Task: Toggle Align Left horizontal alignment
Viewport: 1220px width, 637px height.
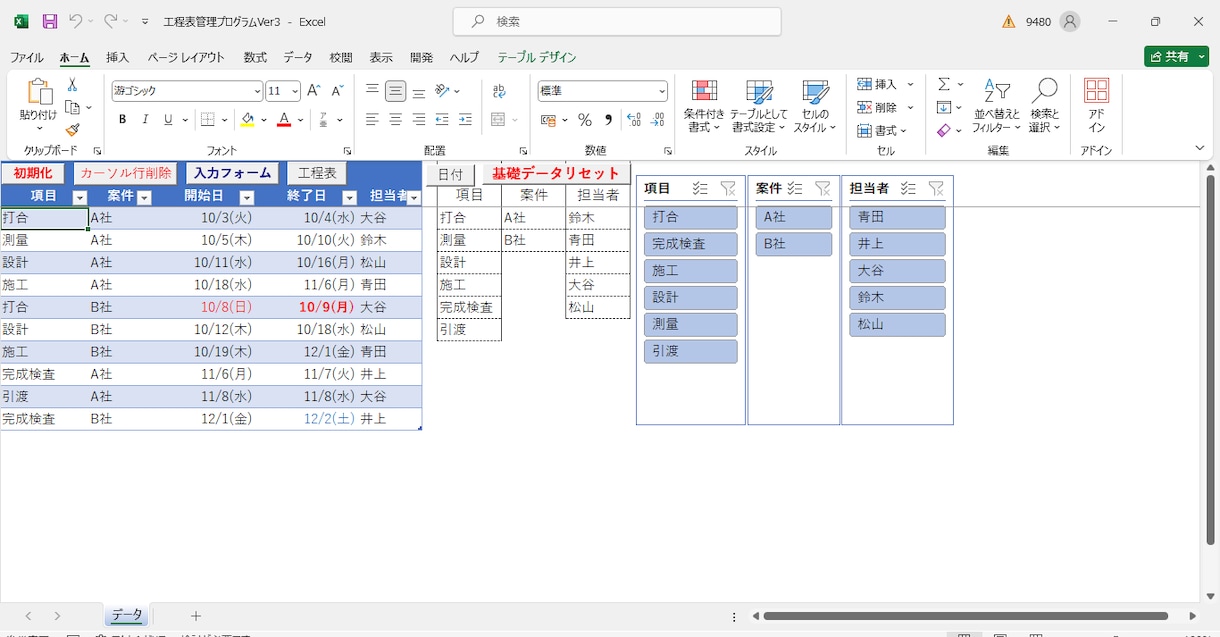Action: [x=372, y=120]
